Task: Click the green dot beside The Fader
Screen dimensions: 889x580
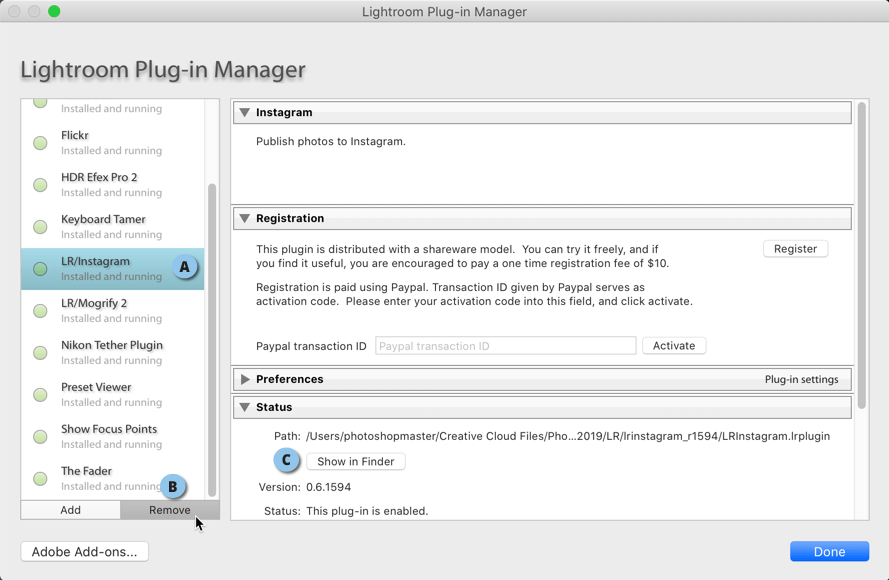Action: [x=40, y=479]
